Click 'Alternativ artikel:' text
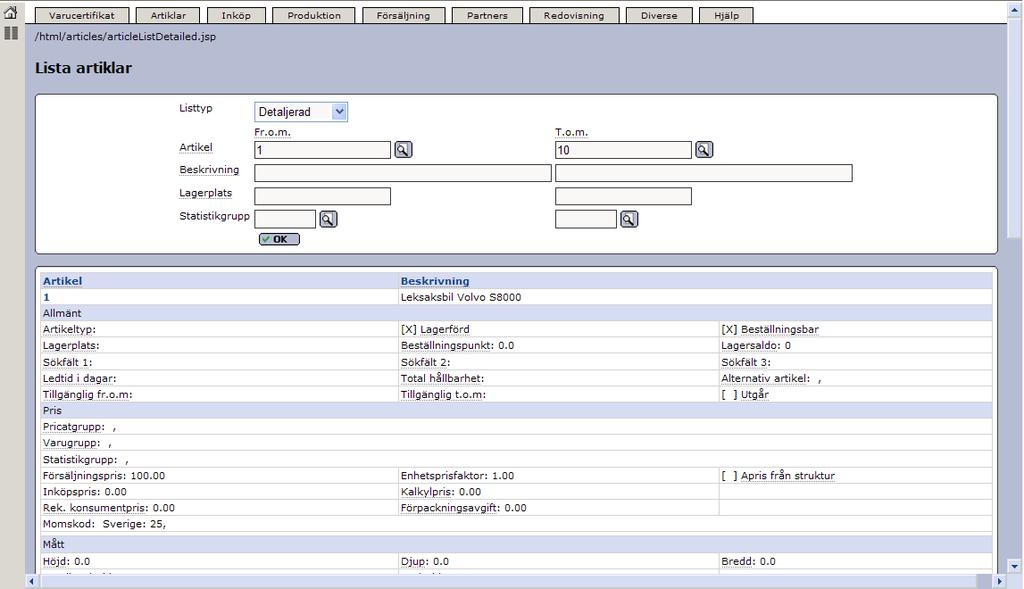Image resolution: width=1024 pixels, height=589 pixels. [x=765, y=378]
